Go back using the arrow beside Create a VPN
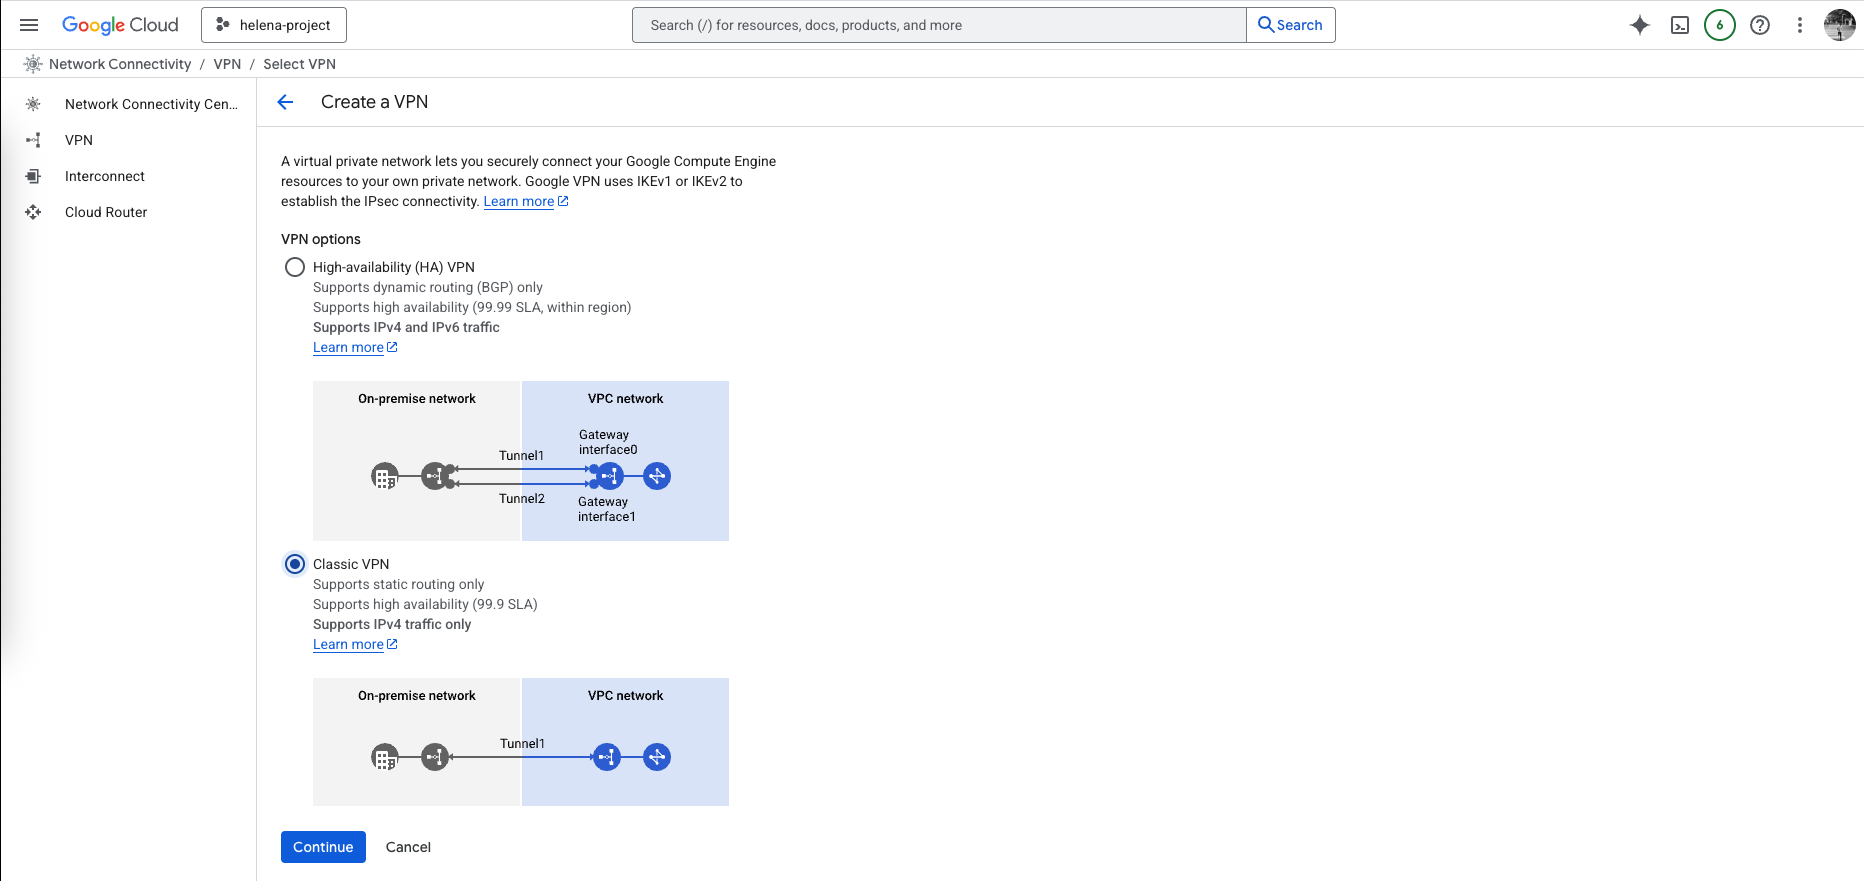 point(285,102)
